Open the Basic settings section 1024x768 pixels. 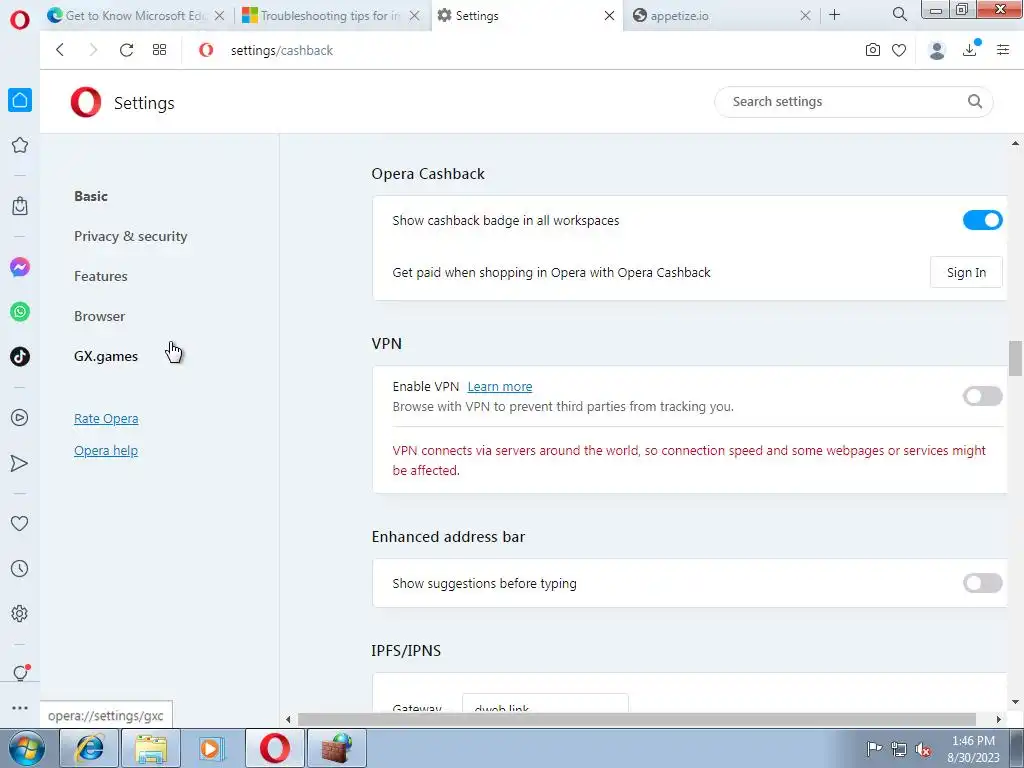pos(91,196)
